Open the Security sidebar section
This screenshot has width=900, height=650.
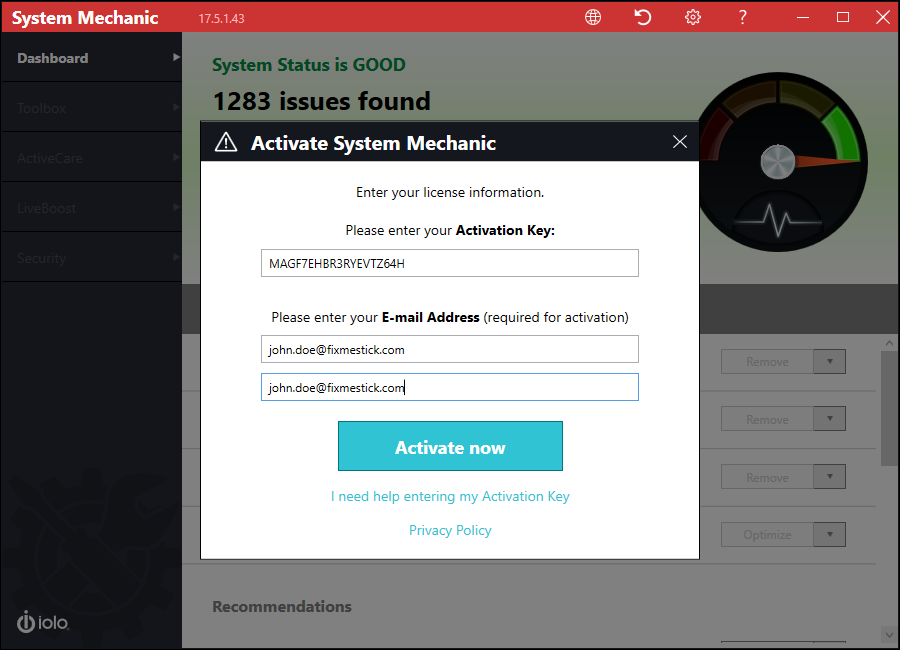pos(92,257)
